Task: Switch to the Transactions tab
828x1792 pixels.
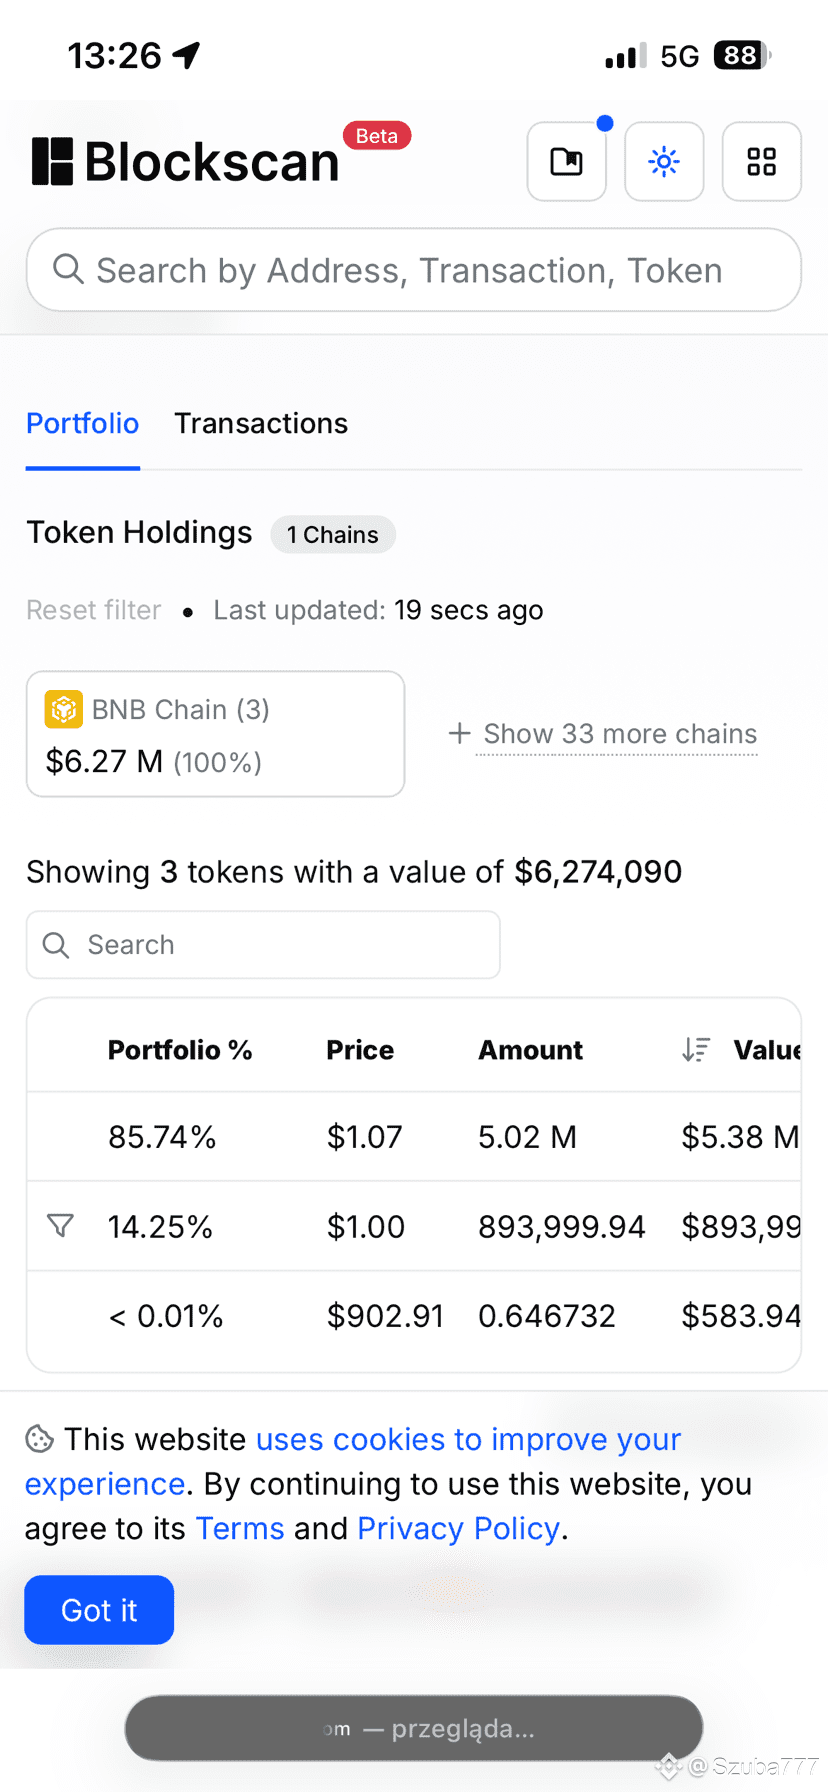Action: point(261,423)
